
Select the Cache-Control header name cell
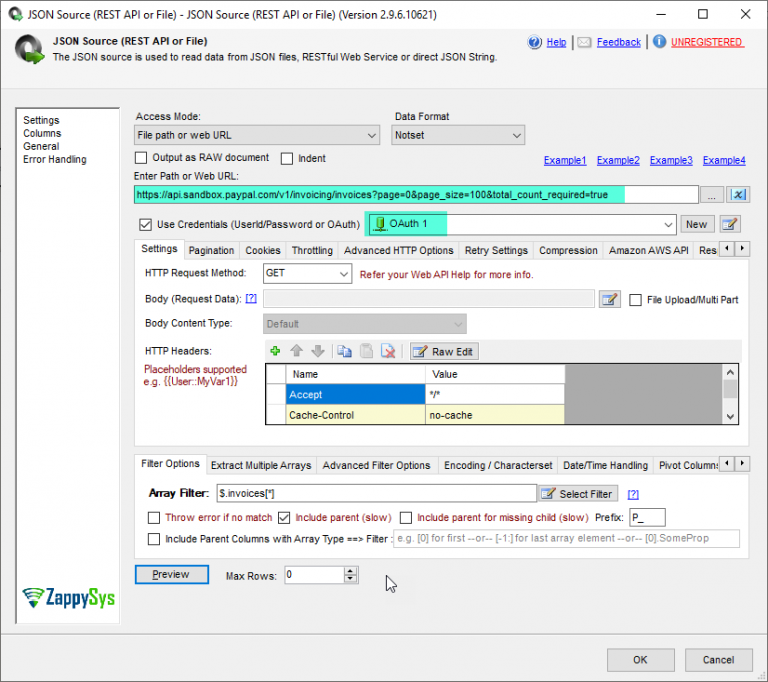355,415
